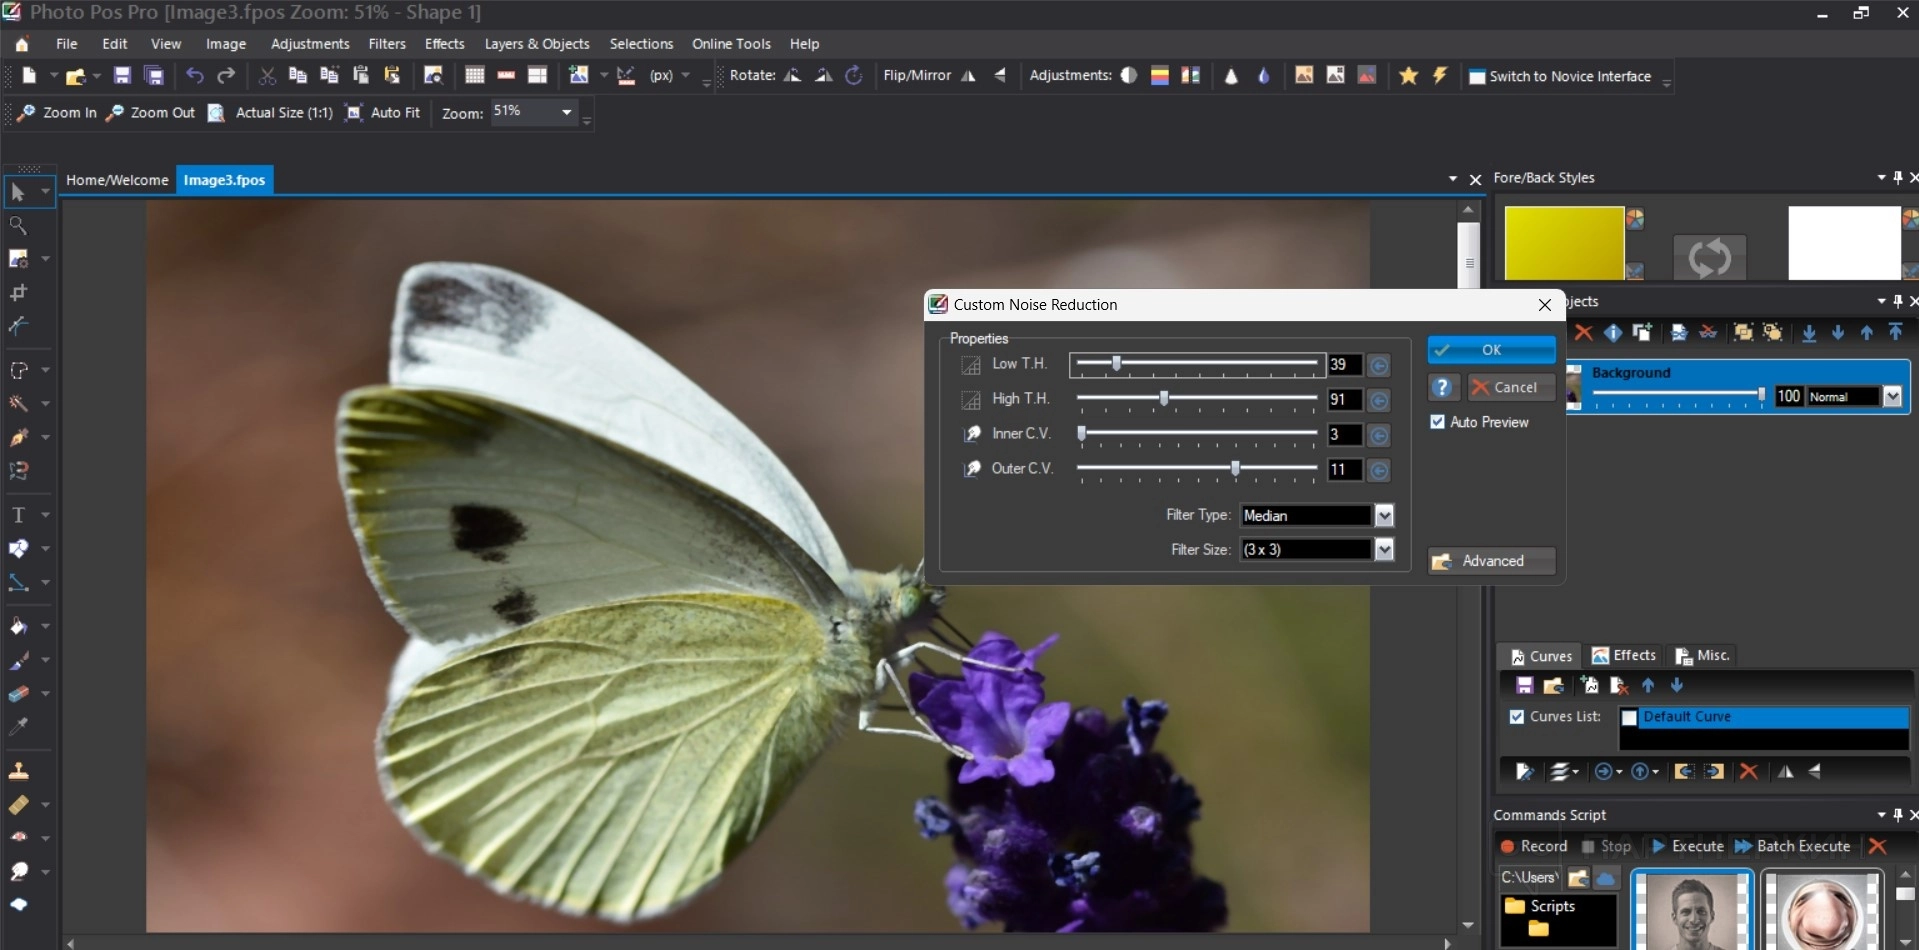Click the yellow star favorites icon

tap(1408, 76)
